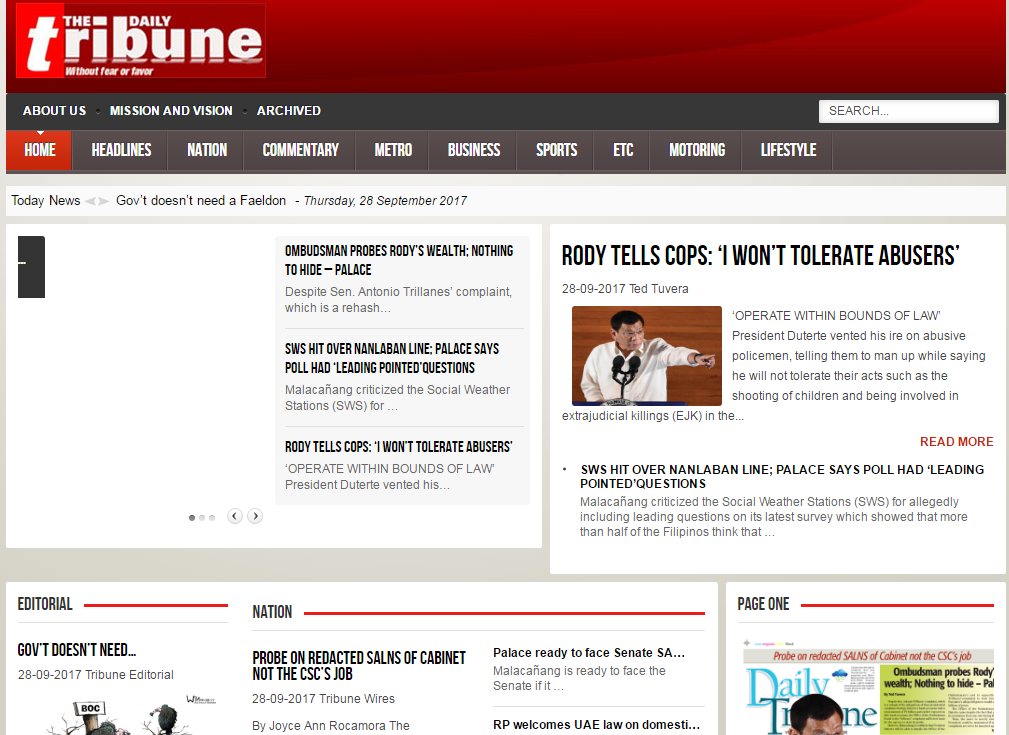
Task: Click READ MORE link
Action: 956,442
